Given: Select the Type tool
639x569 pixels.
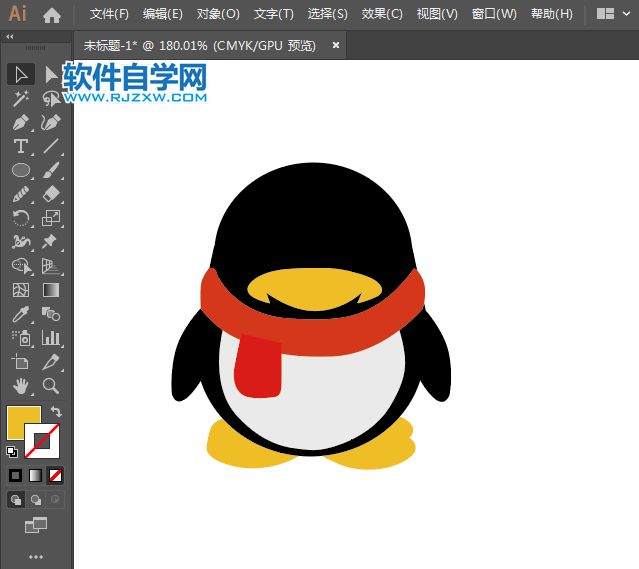Looking at the screenshot, I should 20,147.
